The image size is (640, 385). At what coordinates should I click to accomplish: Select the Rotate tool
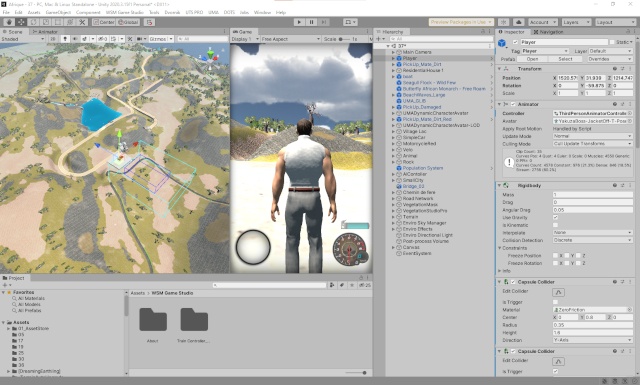(33, 22)
